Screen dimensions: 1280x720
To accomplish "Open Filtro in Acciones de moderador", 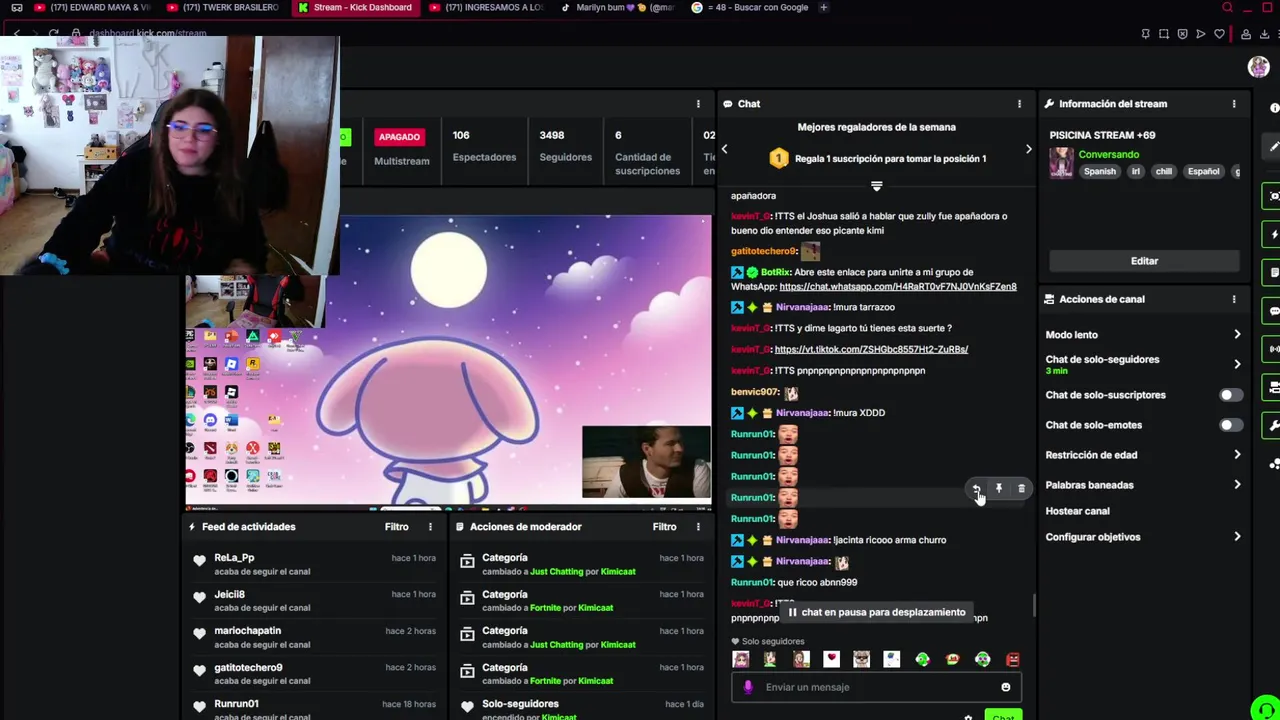I will [x=665, y=527].
